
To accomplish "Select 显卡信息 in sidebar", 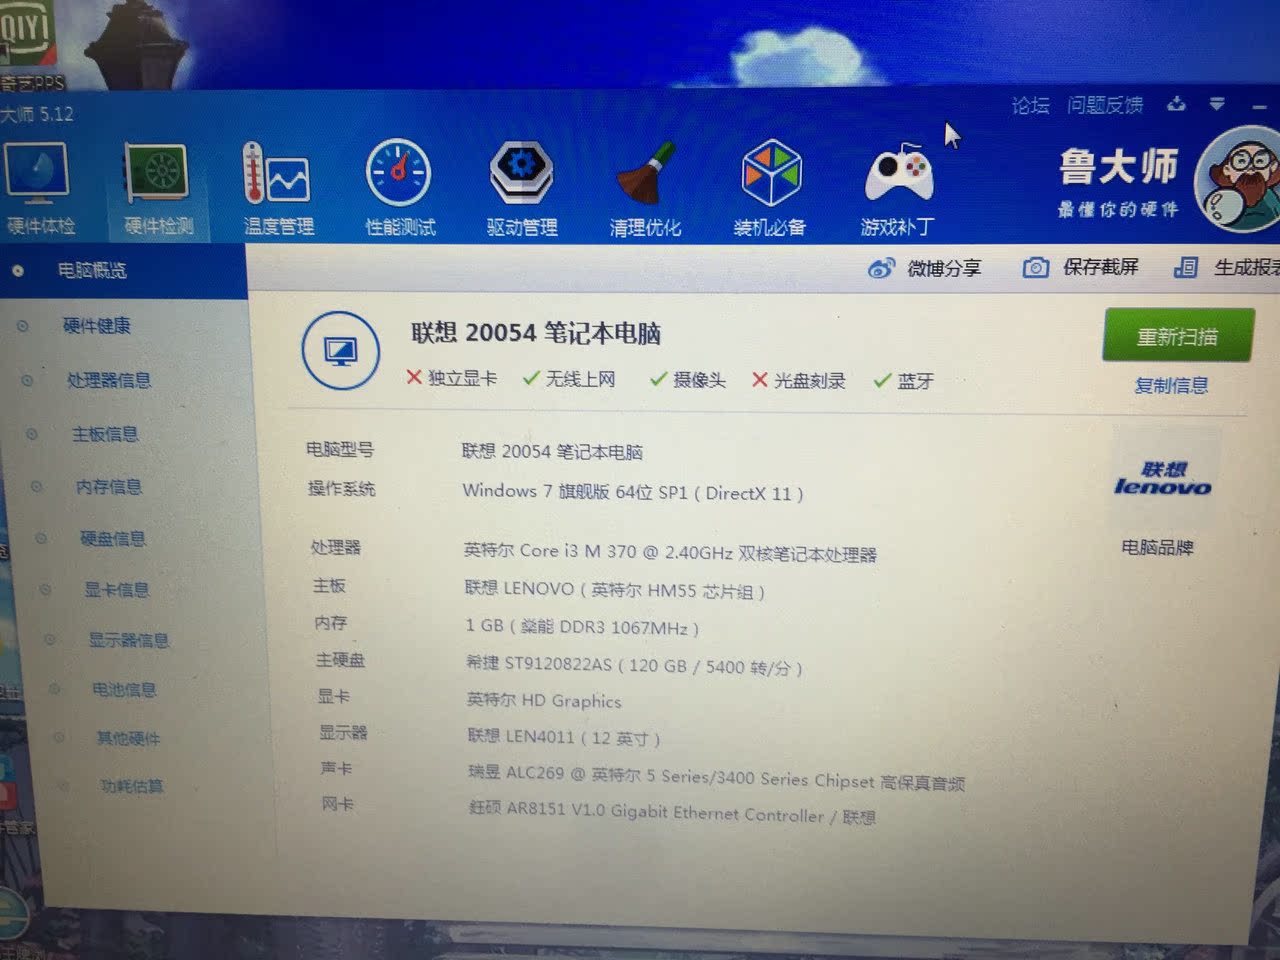I will click(117, 590).
